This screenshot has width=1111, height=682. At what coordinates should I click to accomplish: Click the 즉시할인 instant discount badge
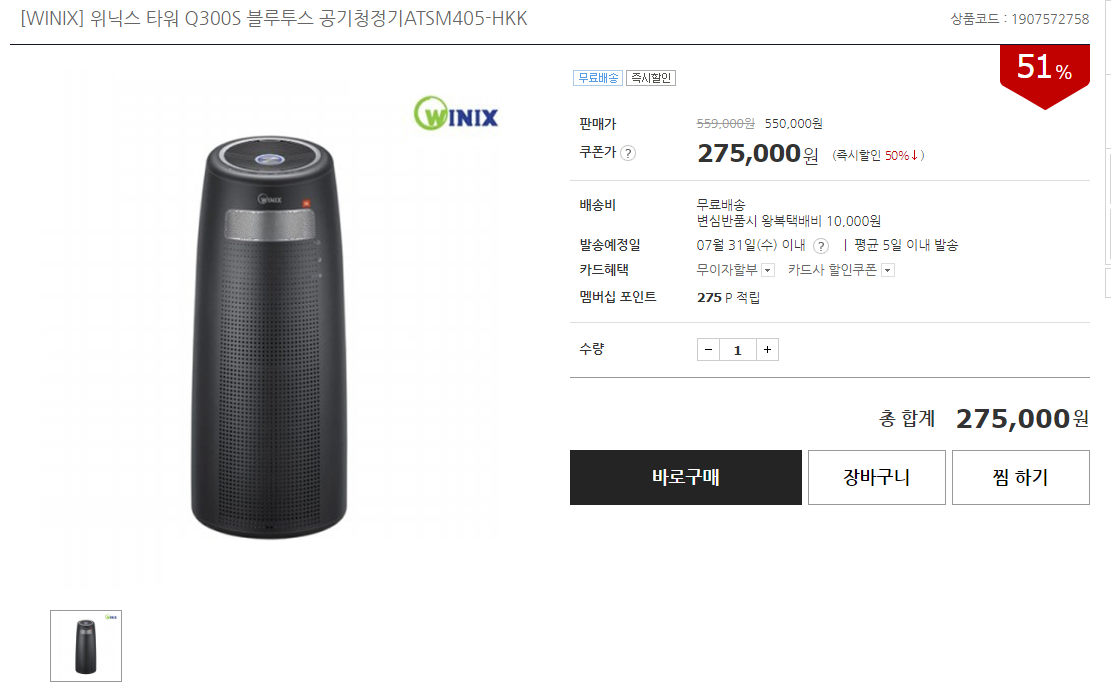(650, 78)
